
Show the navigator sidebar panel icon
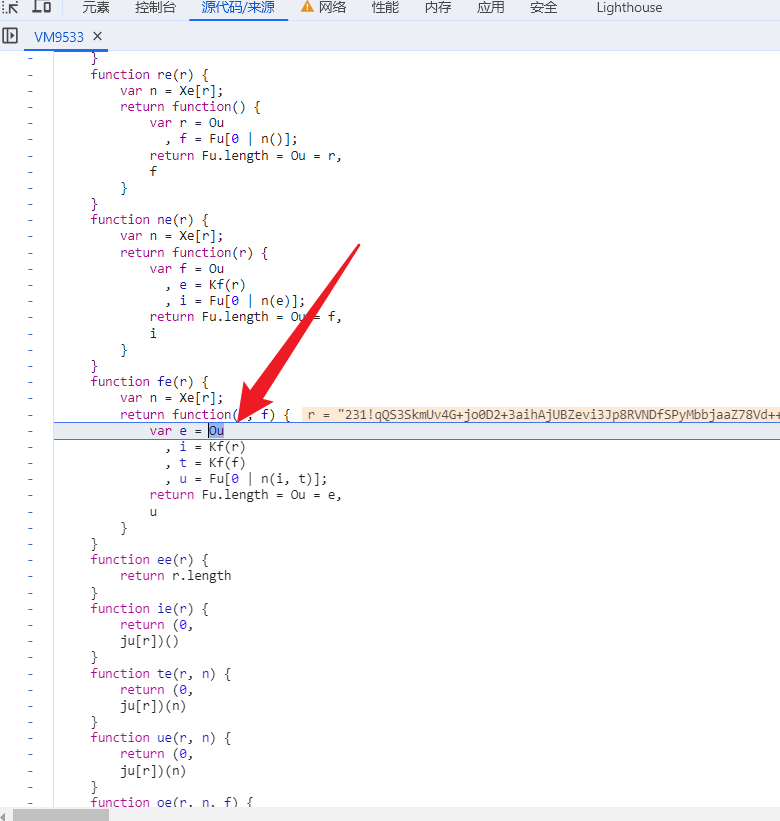click(10, 36)
